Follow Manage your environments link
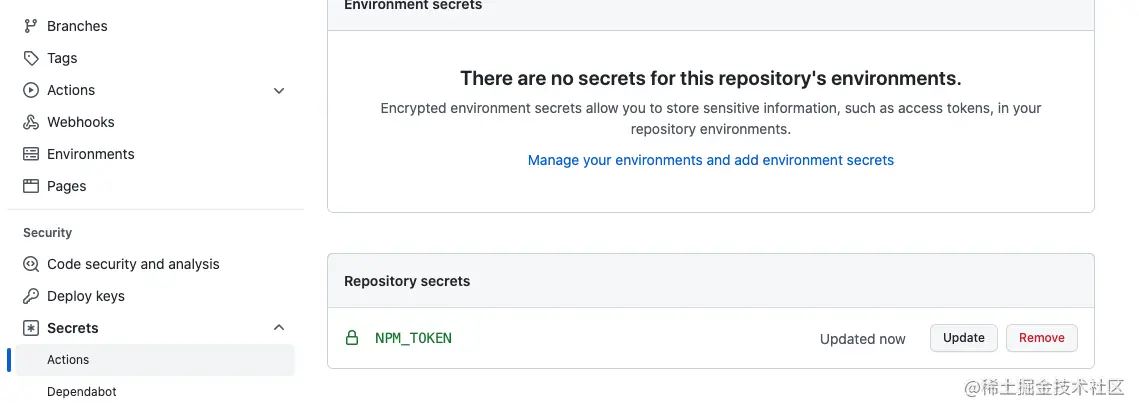The width and height of the screenshot is (1139, 412). click(x=710, y=160)
